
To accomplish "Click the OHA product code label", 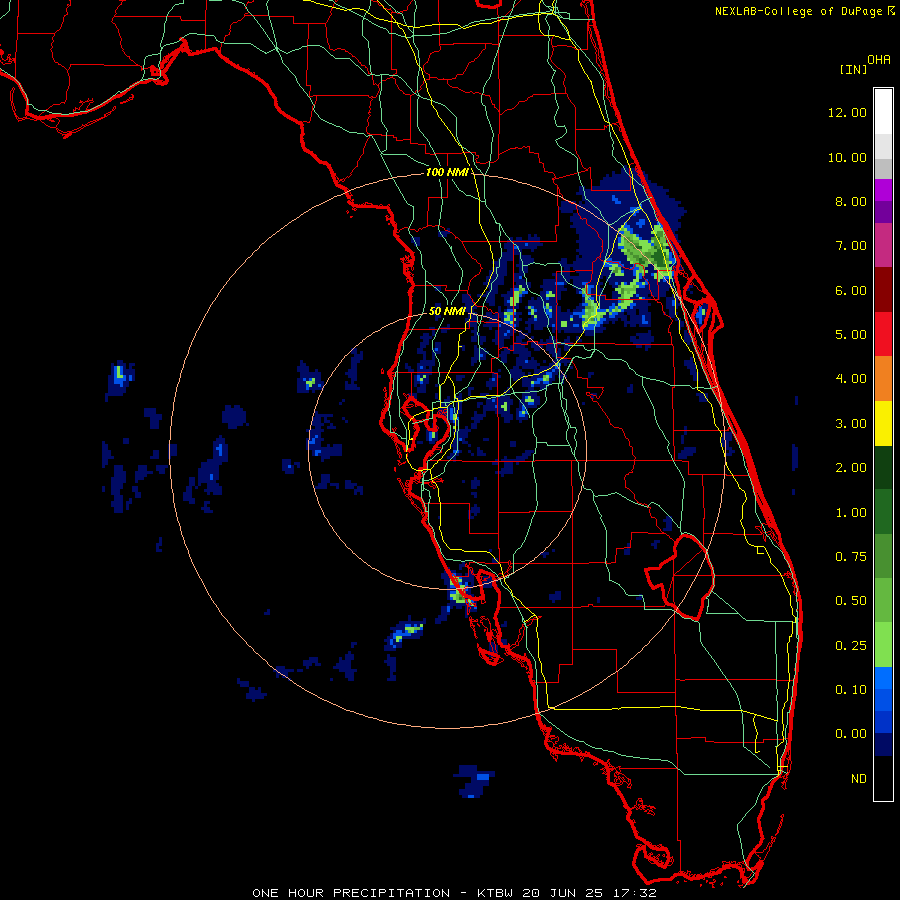I will pyautogui.click(x=879, y=60).
